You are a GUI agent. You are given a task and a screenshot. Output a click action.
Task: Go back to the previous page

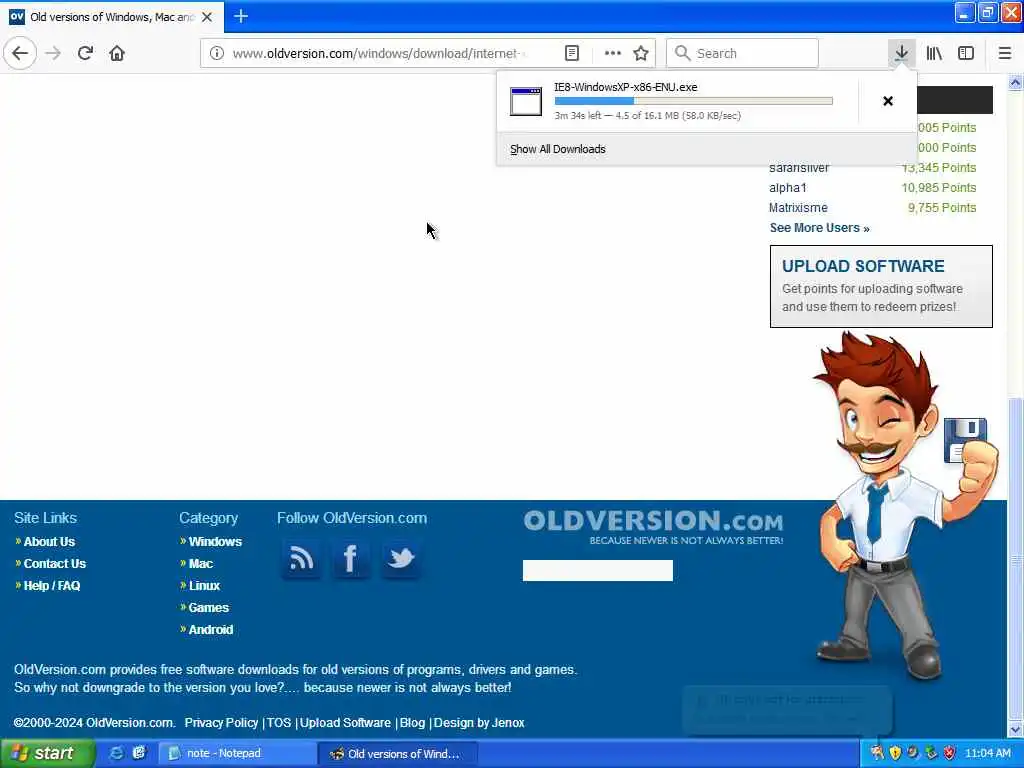pyautogui.click(x=20, y=53)
